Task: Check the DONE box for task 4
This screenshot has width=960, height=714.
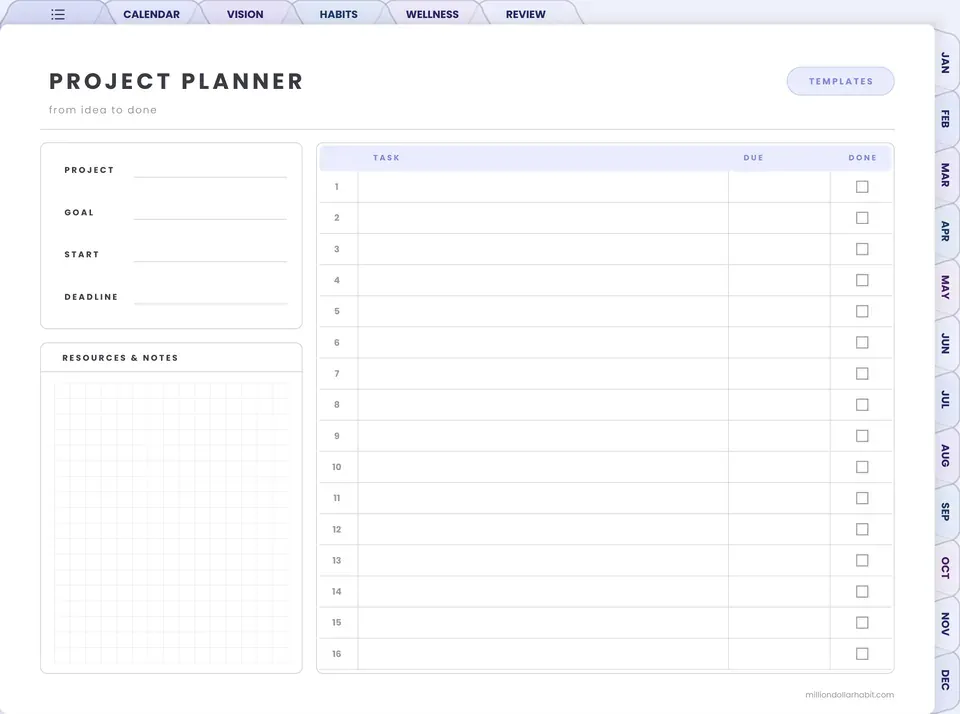Action: coord(862,280)
